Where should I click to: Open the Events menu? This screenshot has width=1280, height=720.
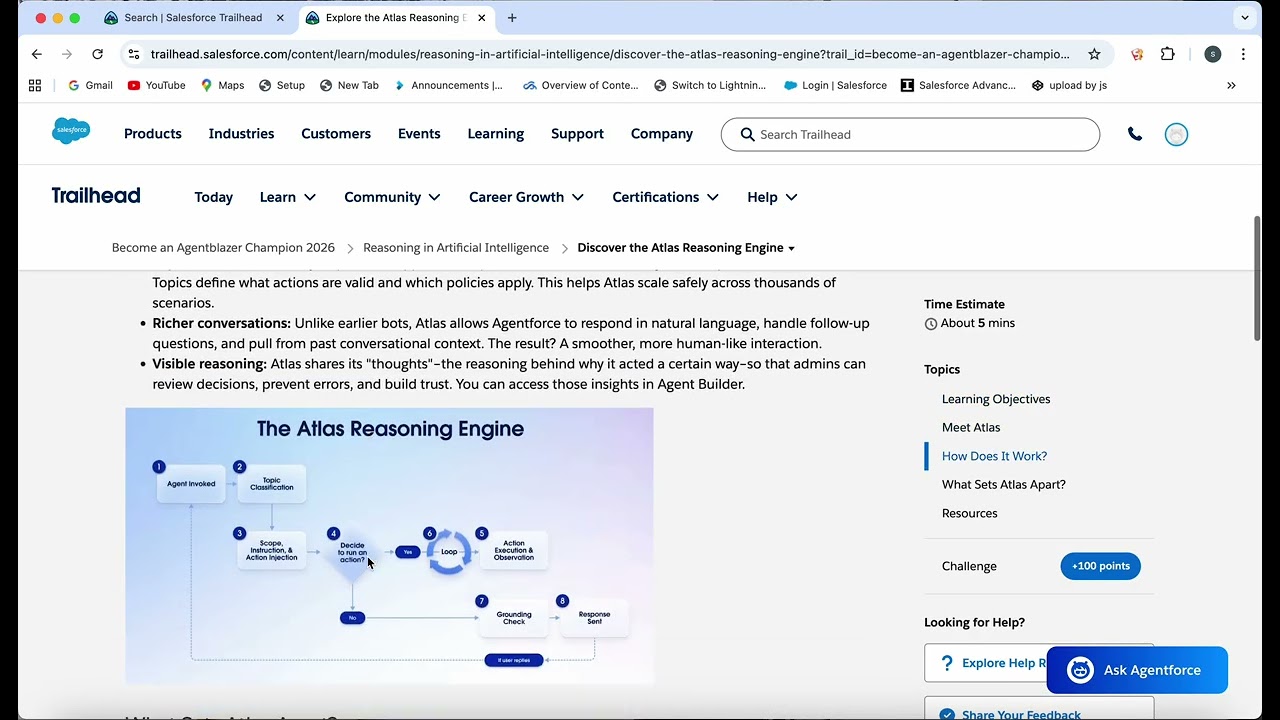pyautogui.click(x=419, y=134)
